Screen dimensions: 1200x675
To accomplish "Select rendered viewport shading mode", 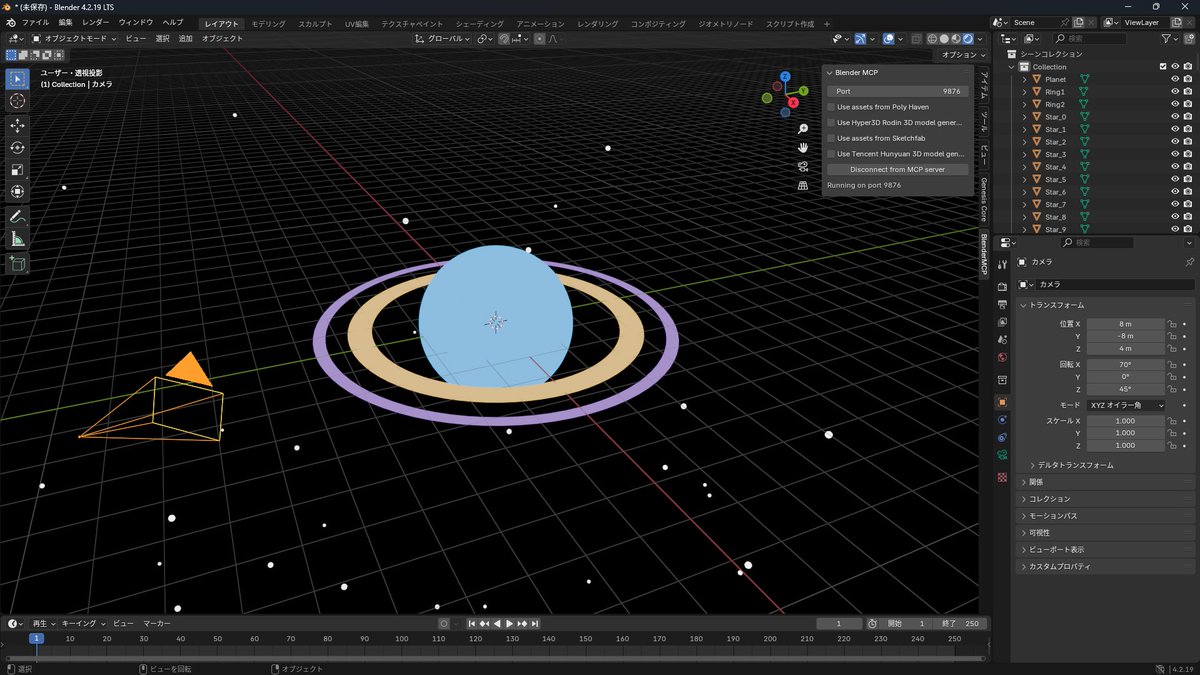I will click(967, 39).
